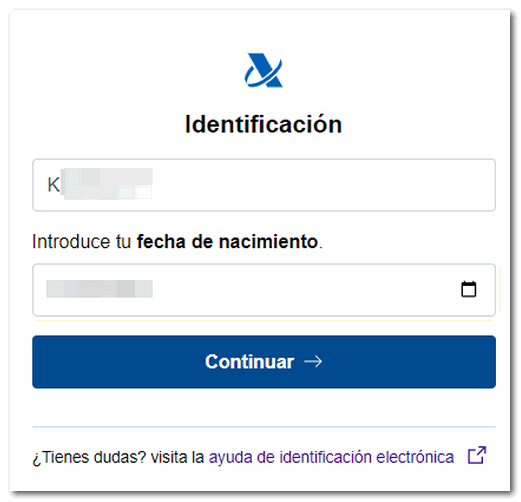This screenshot has width=521, height=502.
Task: Click the blurred date value in date field
Action: click(99, 289)
